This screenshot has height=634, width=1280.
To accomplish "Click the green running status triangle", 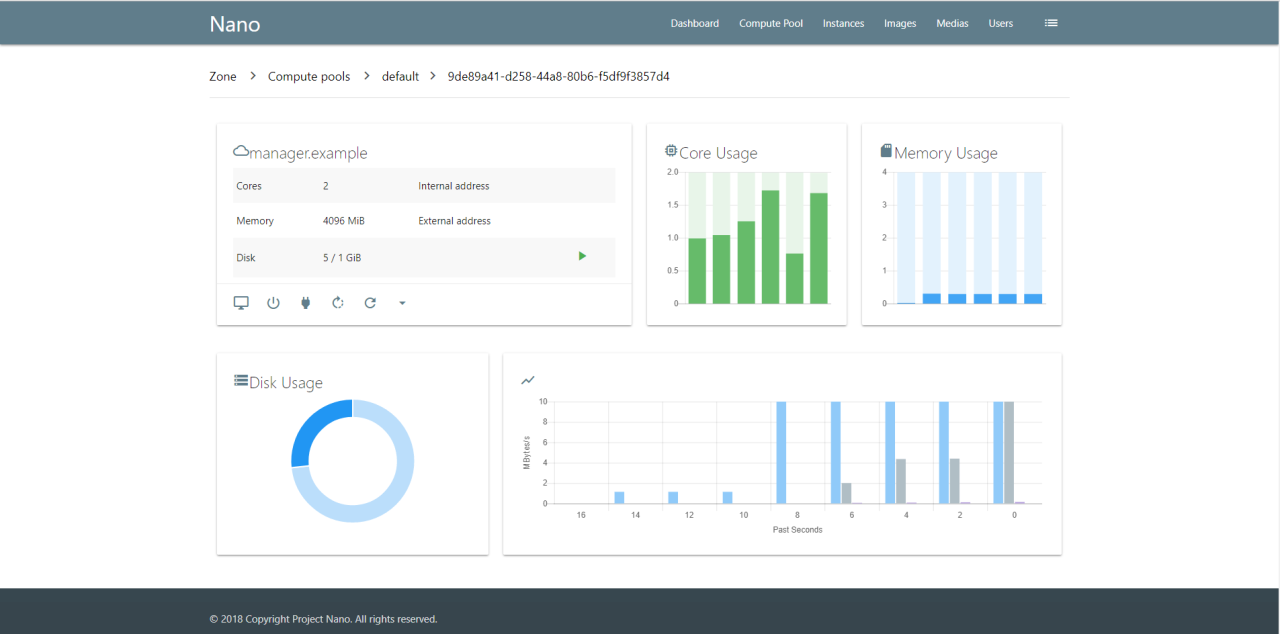I will click(x=582, y=256).
